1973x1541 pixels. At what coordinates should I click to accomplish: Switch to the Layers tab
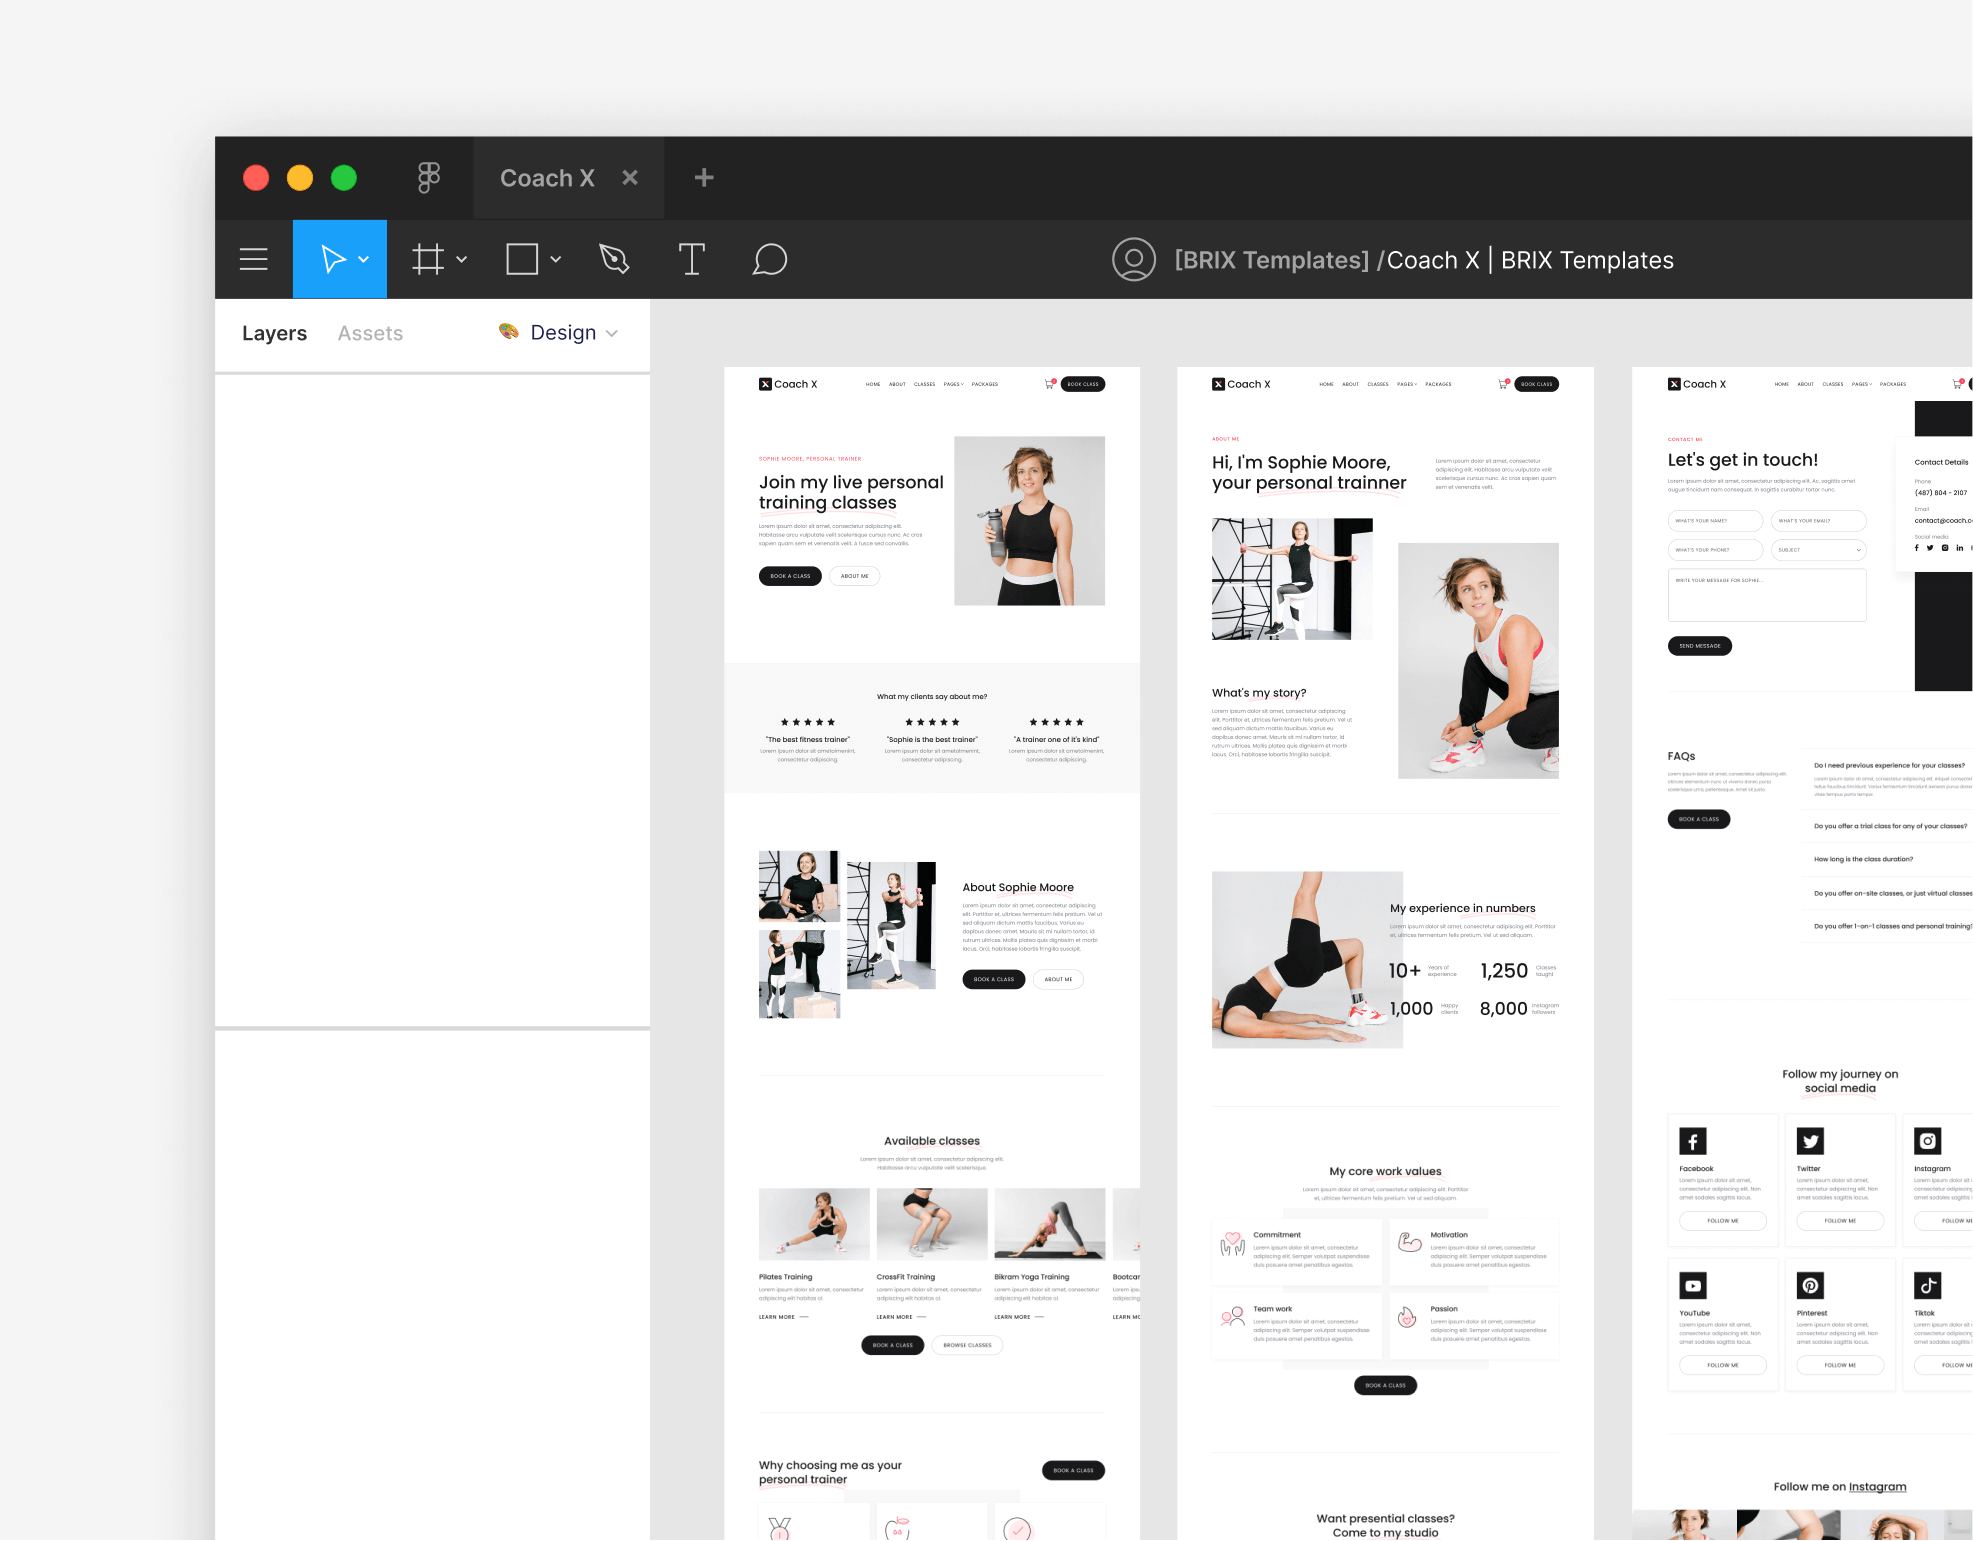pyautogui.click(x=274, y=333)
